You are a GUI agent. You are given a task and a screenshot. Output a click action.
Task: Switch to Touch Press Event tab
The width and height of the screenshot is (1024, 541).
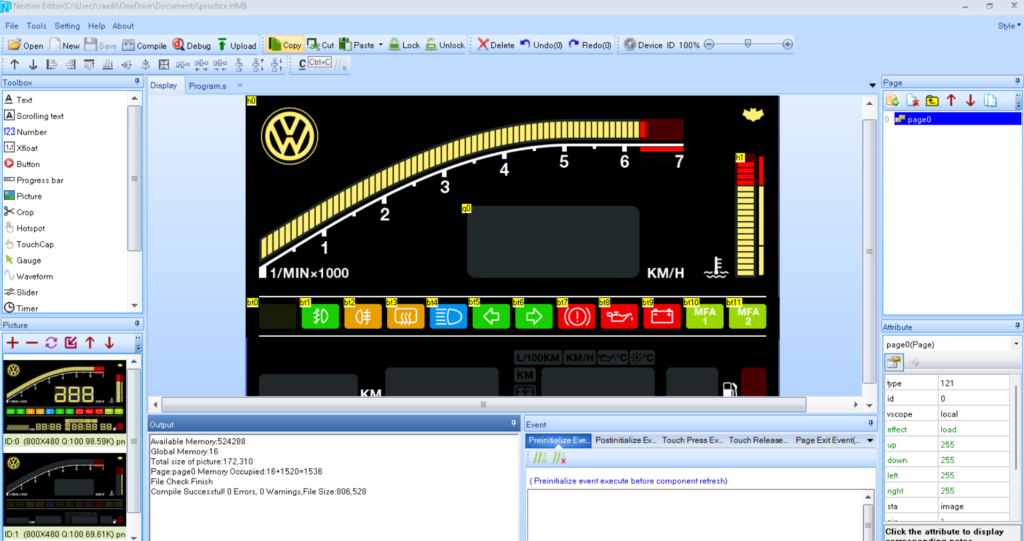(x=692, y=440)
